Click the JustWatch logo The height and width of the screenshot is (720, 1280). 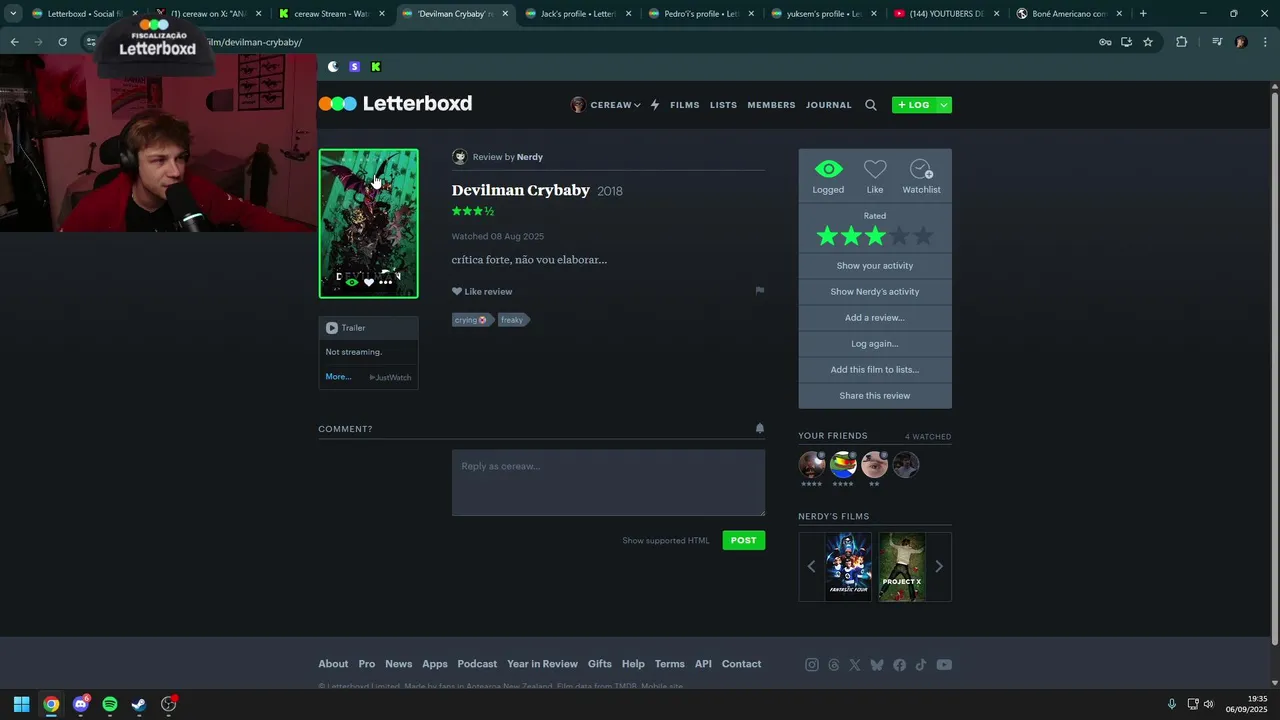390,377
